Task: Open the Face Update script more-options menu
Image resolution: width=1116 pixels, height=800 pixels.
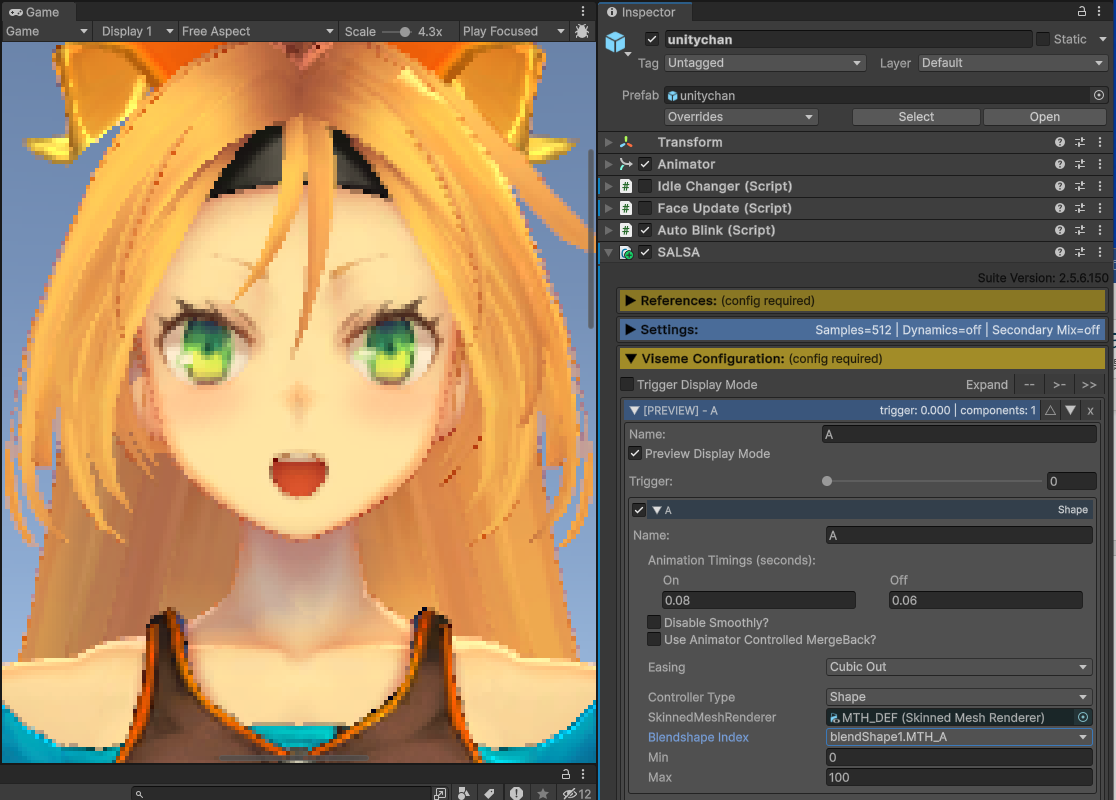Action: (x=1100, y=209)
